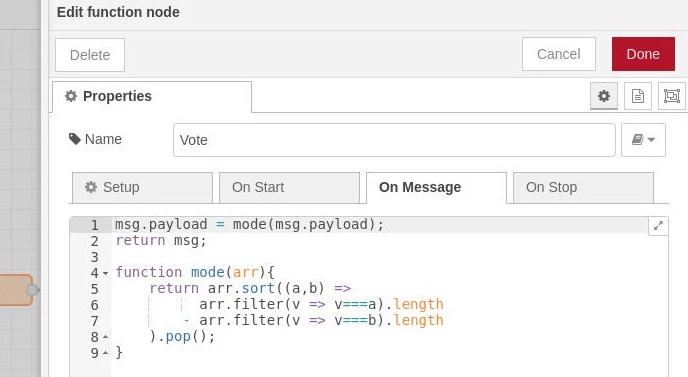Screen dimensions: 688x377
Task: Click line number 1 in gutter
Action: coord(94,225)
